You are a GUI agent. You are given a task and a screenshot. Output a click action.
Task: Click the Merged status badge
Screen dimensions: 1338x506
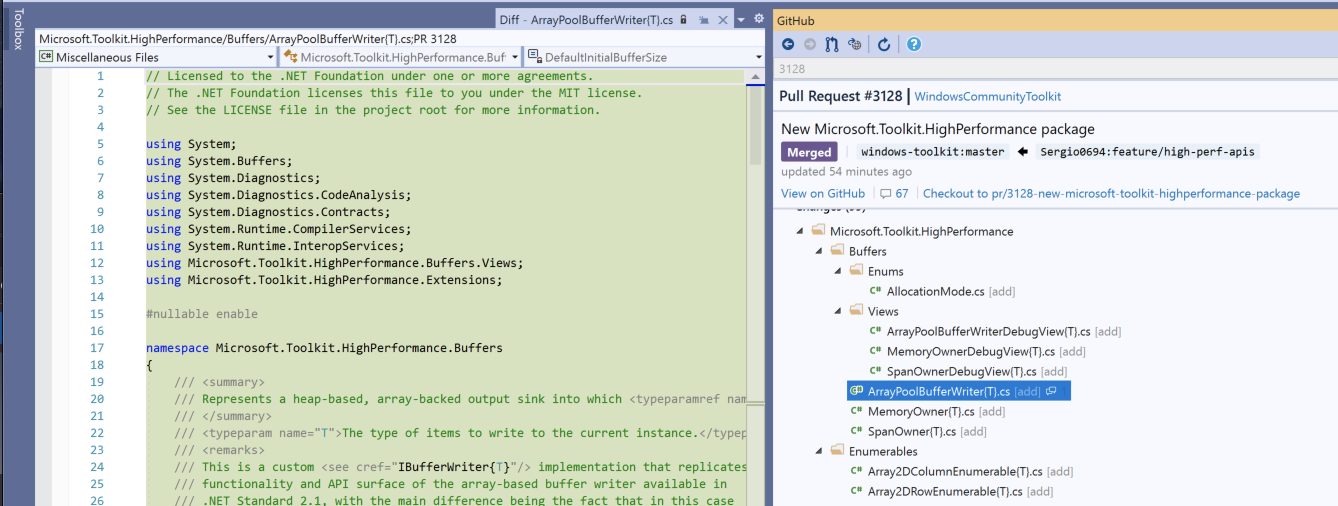(809, 152)
